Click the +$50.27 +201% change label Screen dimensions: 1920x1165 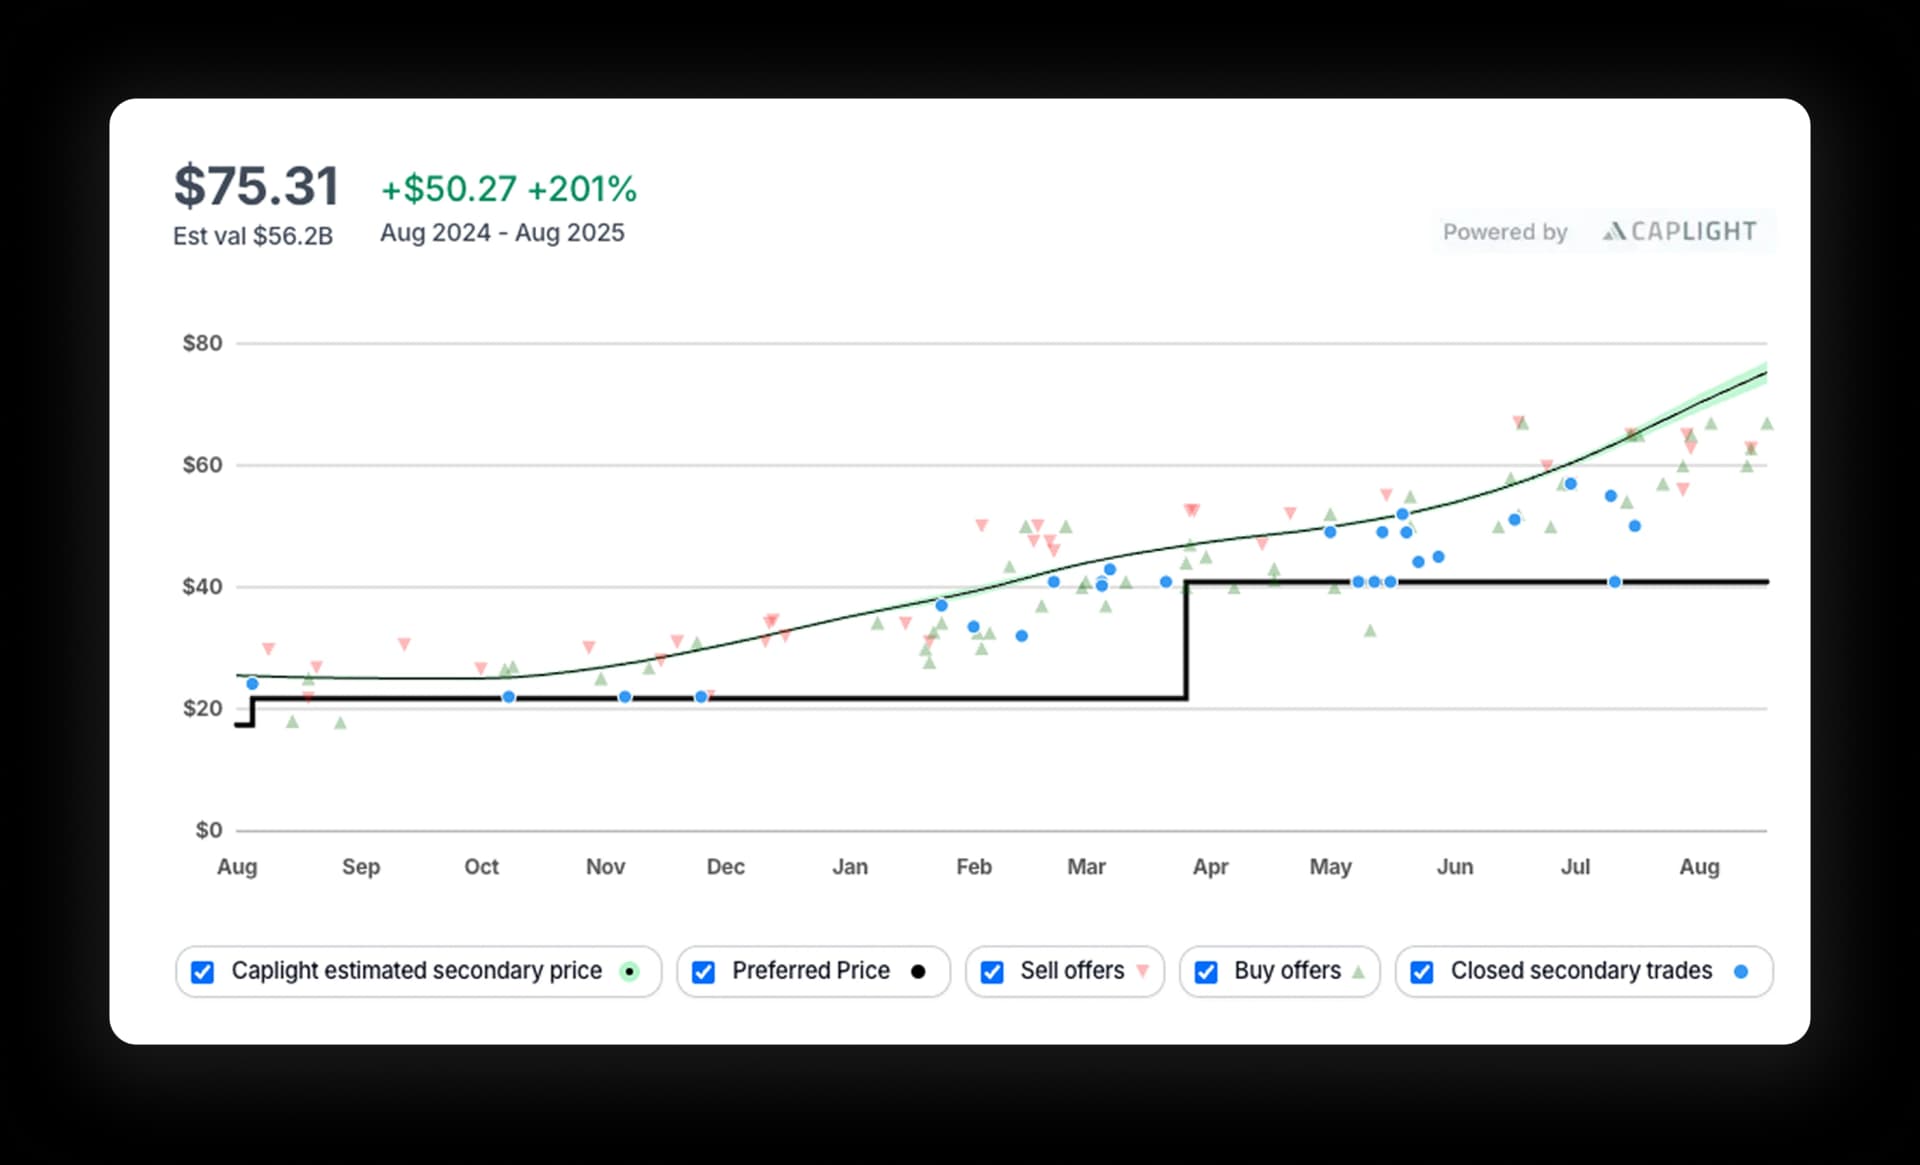point(508,189)
